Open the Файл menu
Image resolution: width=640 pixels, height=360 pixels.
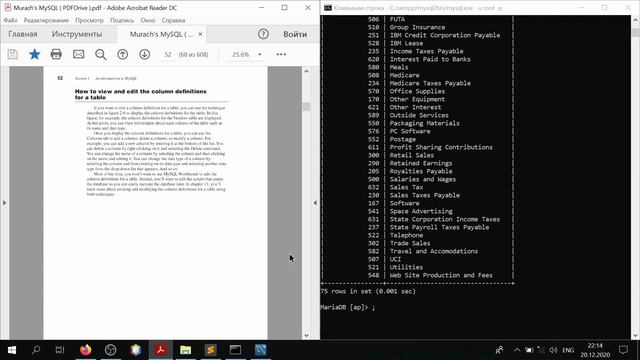click(10, 20)
